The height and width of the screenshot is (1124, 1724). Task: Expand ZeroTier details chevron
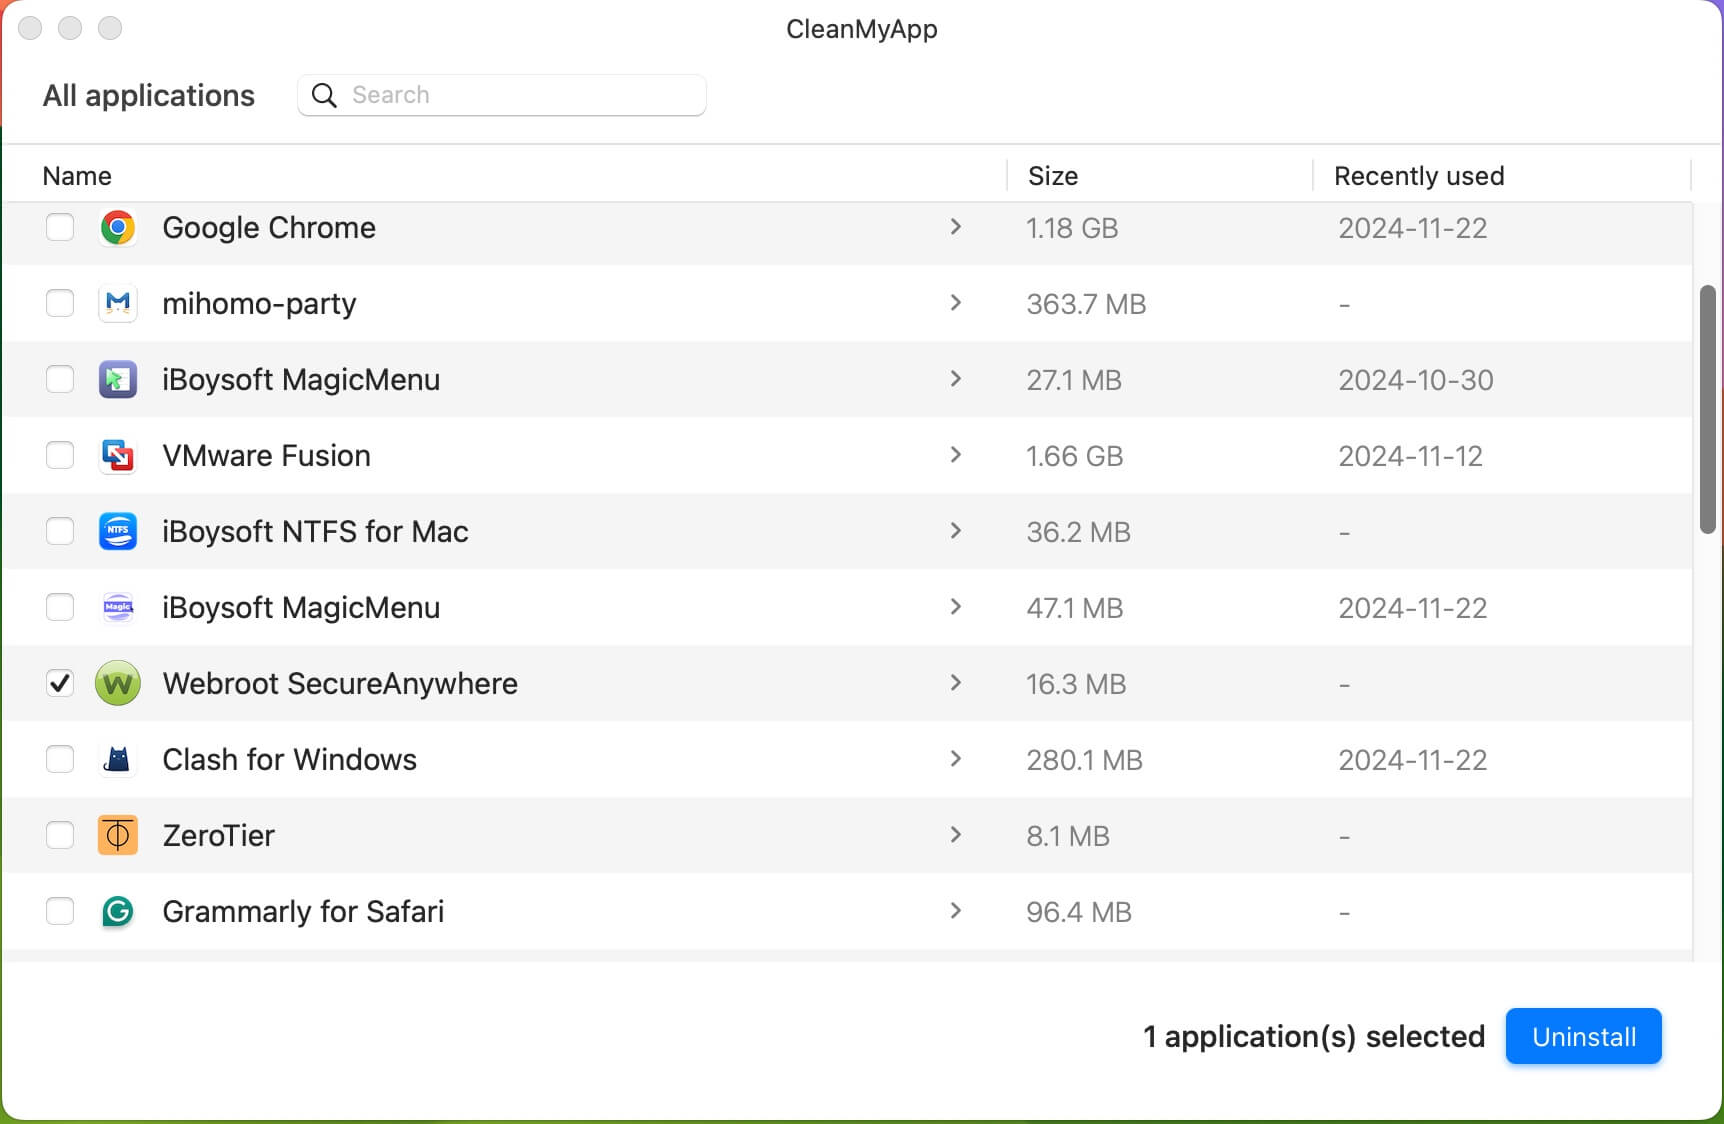(956, 835)
